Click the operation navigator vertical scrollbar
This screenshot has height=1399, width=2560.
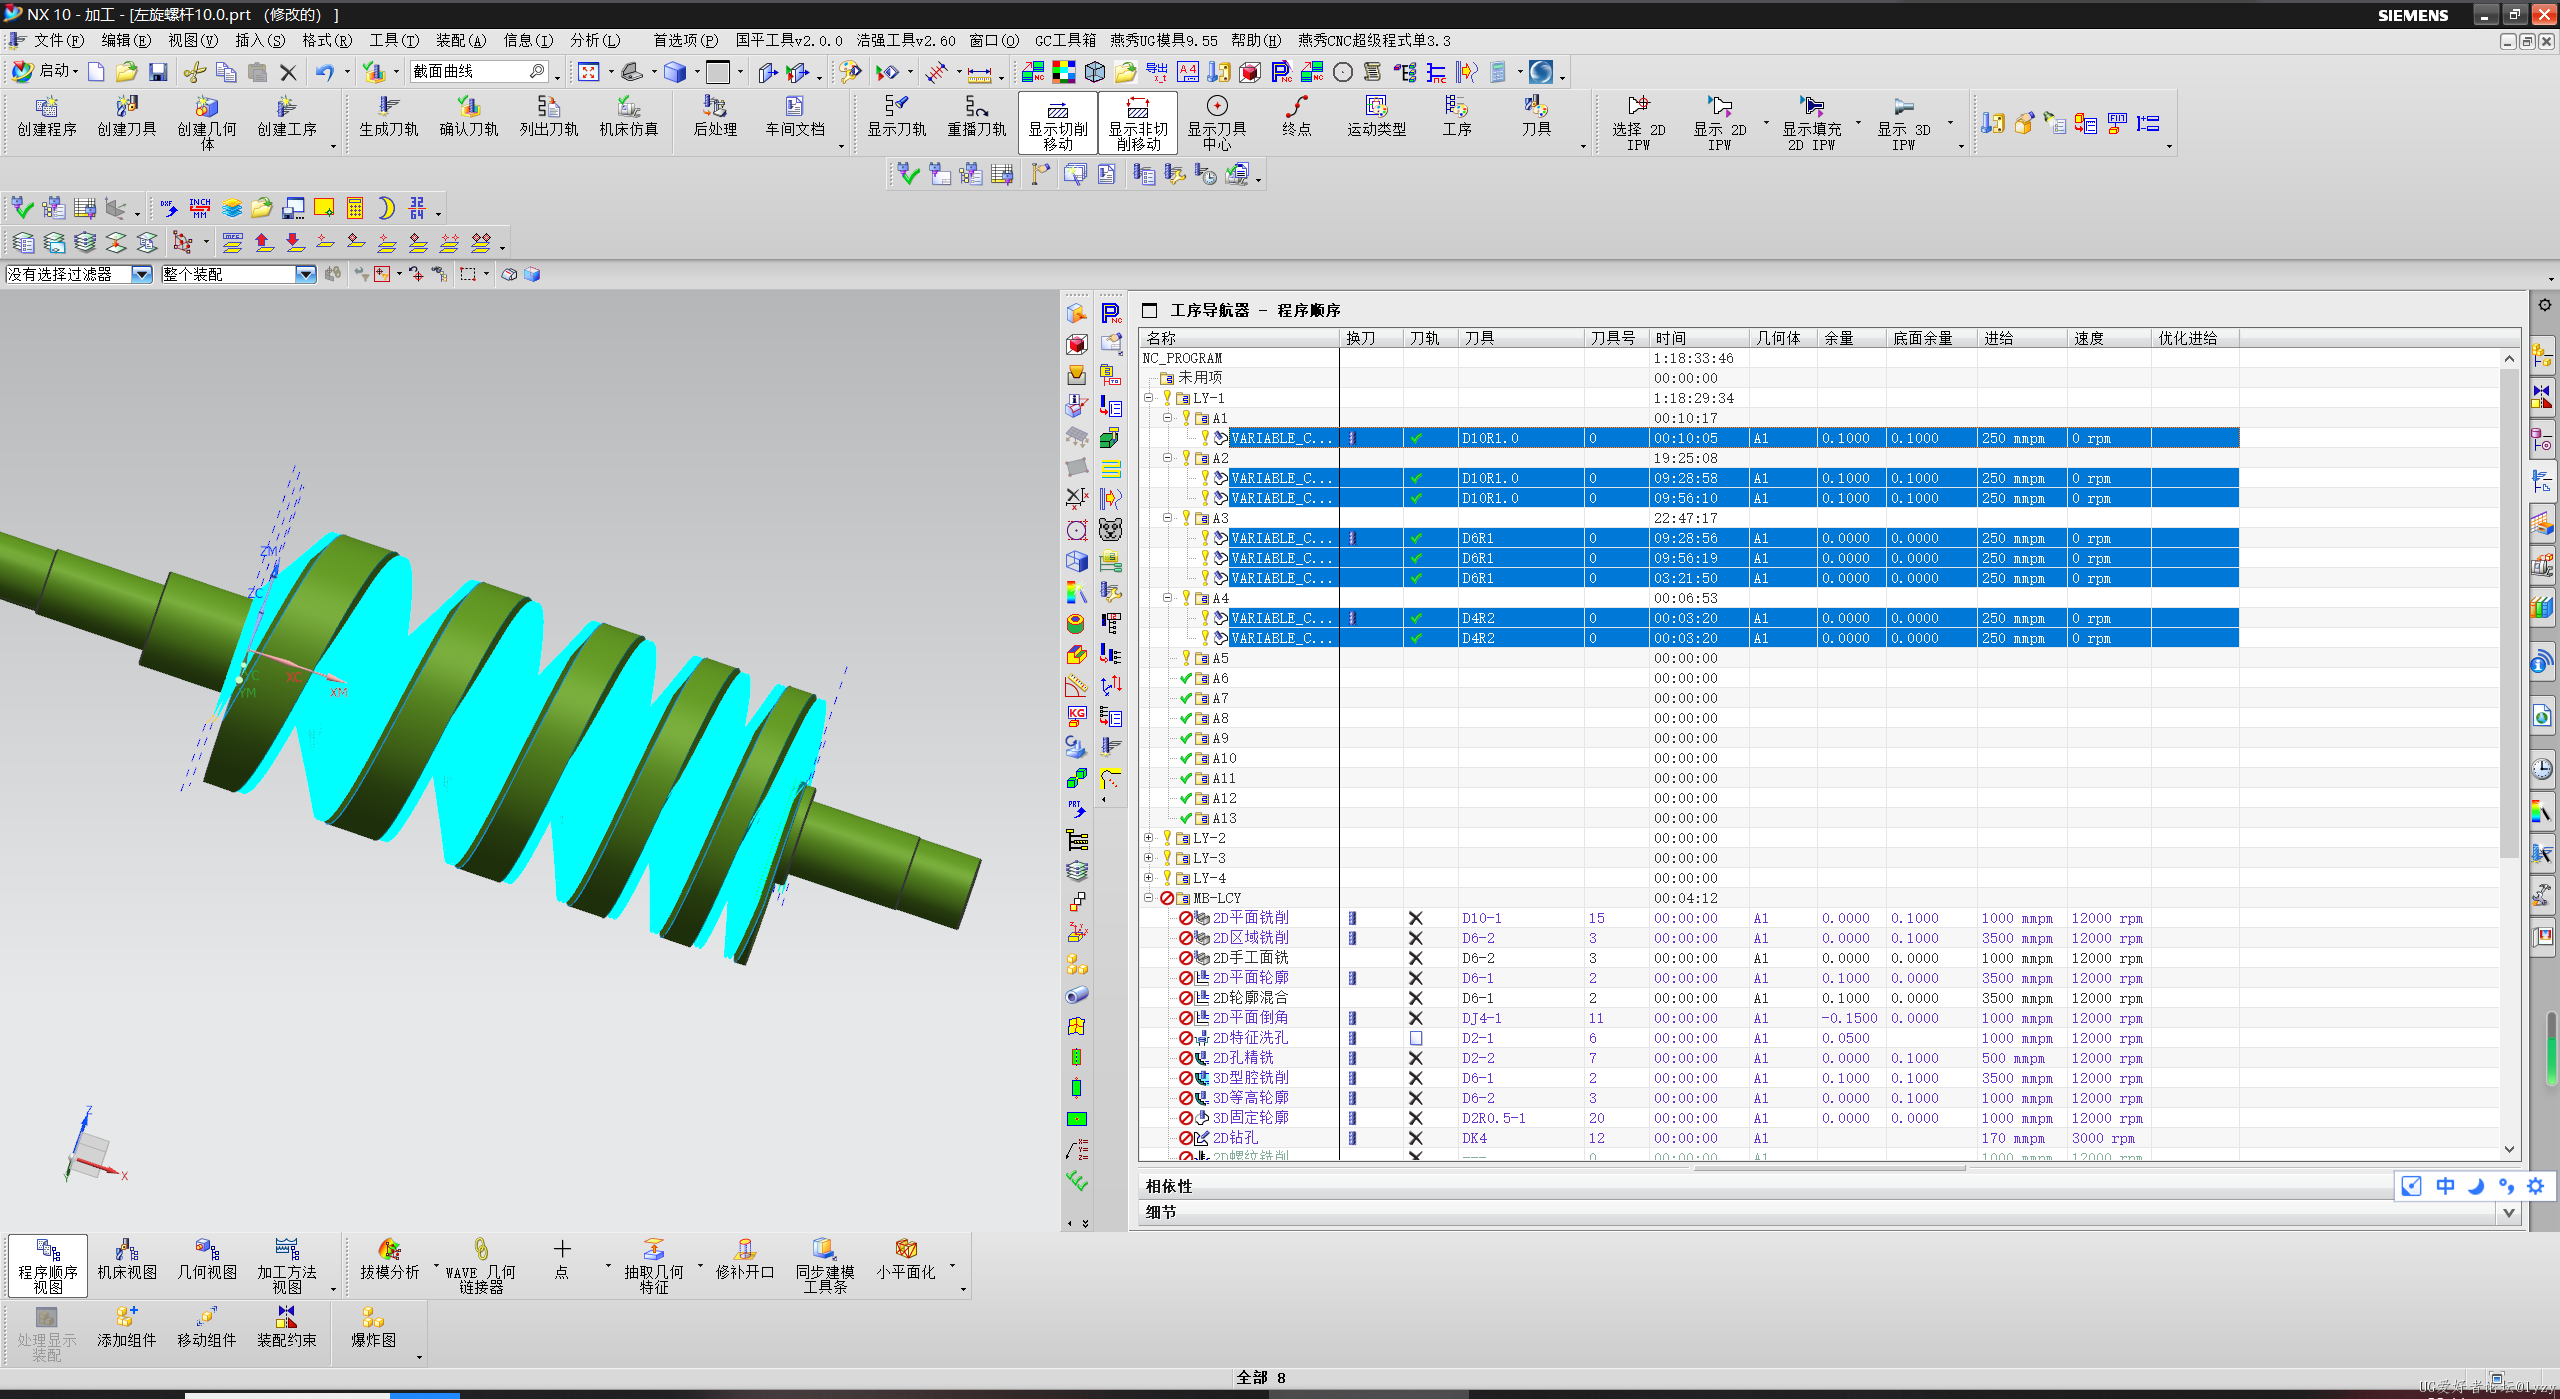click(x=2509, y=614)
